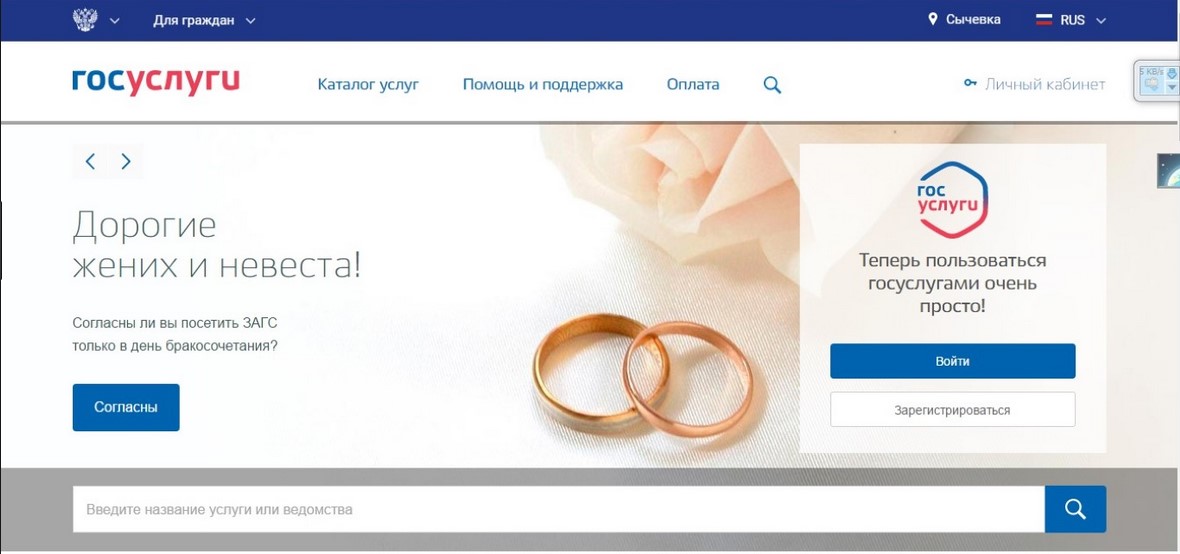Click the location pin next to Сычевка
1180x554 pixels.
pyautogui.click(x=933, y=20)
